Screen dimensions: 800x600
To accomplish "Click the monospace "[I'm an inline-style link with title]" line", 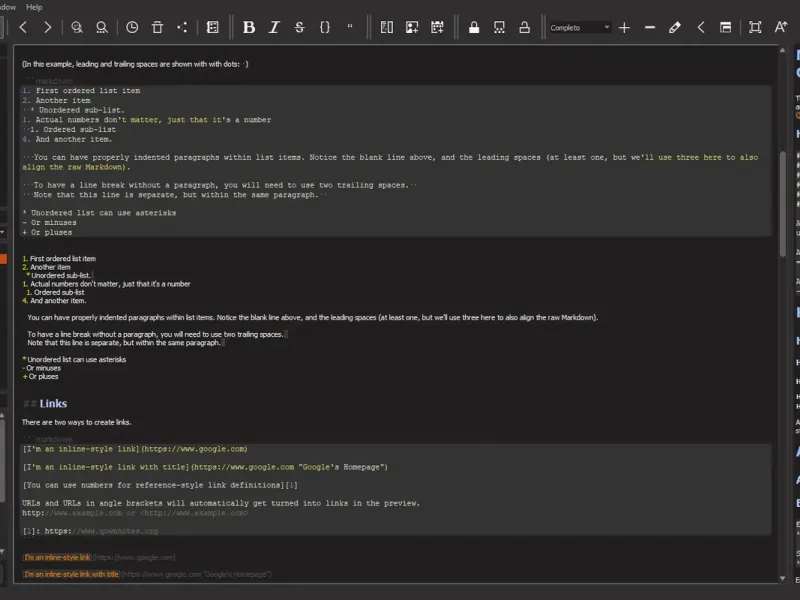I will (x=205, y=467).
